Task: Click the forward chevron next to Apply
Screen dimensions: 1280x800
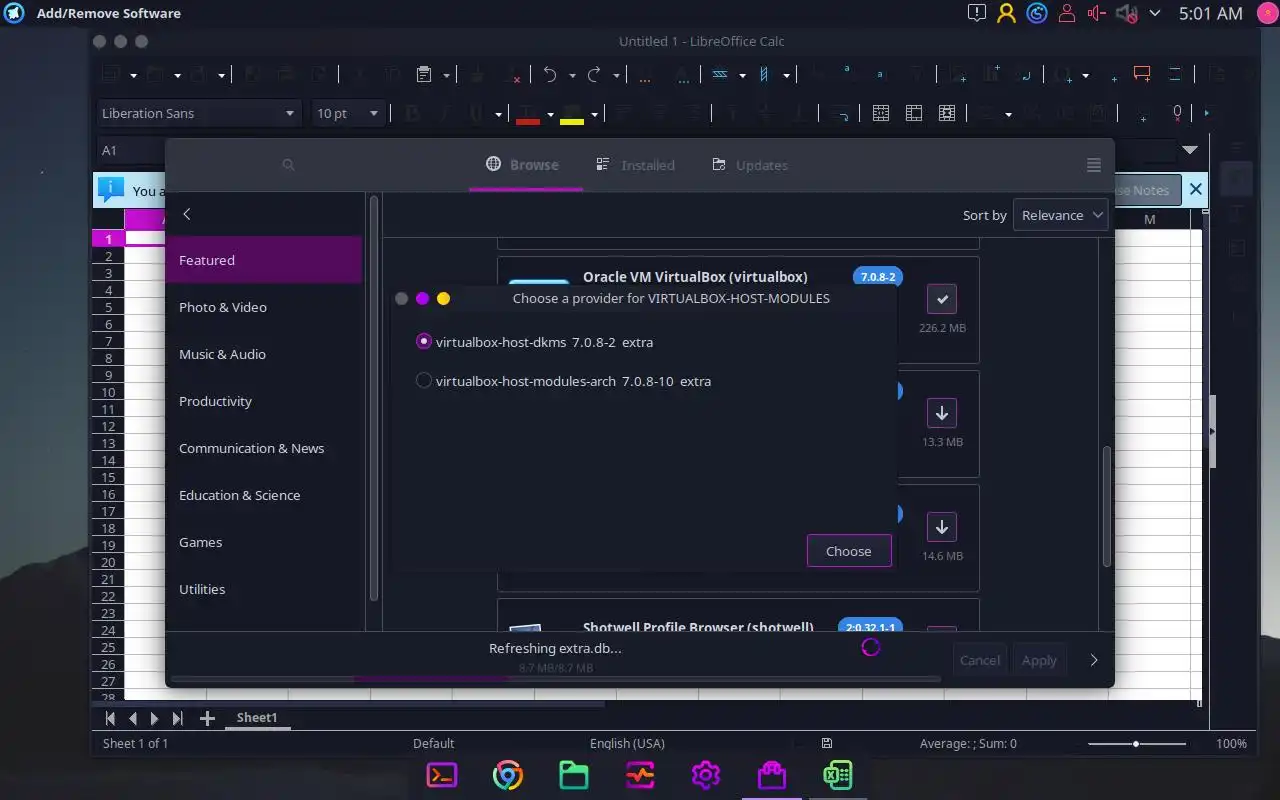Action: pos(1093,660)
